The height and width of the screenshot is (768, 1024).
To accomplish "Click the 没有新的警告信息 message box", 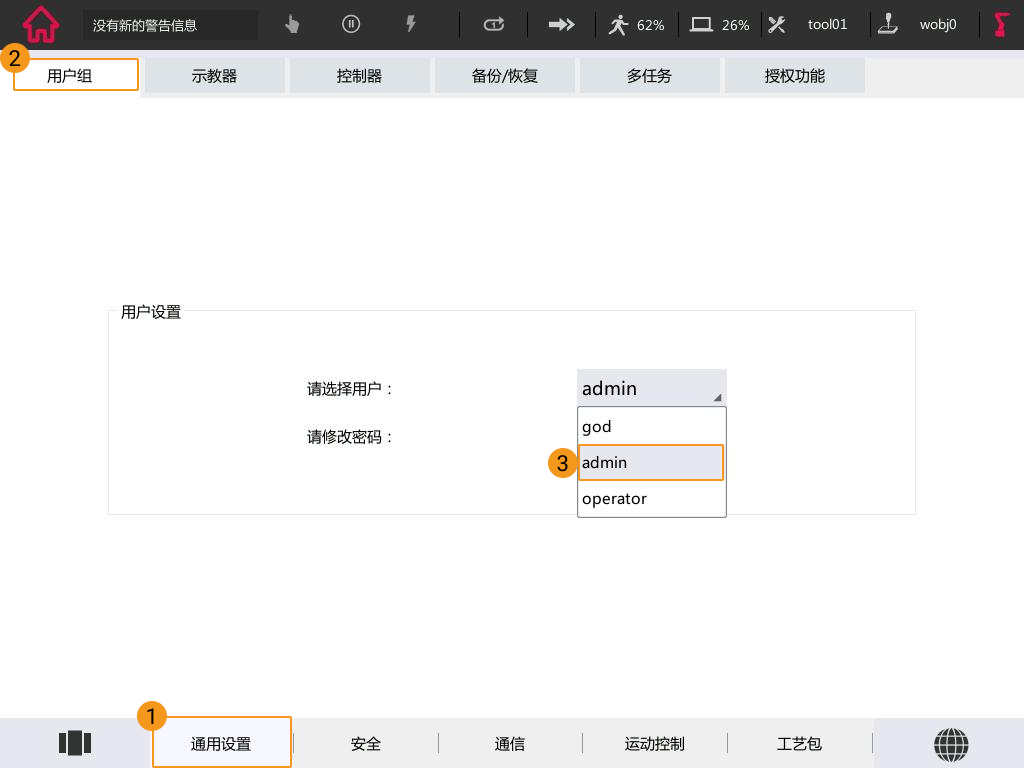I will pyautogui.click(x=170, y=25).
